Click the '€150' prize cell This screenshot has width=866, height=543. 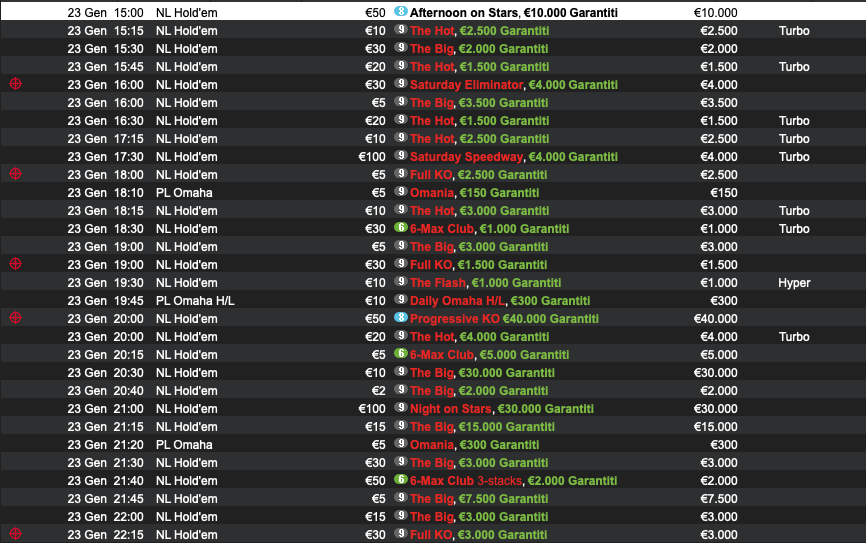[x=724, y=193]
